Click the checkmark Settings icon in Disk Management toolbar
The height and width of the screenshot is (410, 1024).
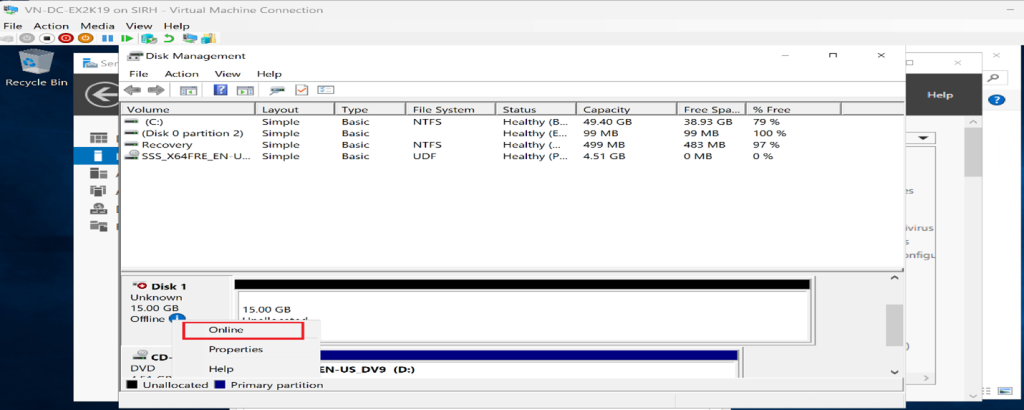pos(301,90)
